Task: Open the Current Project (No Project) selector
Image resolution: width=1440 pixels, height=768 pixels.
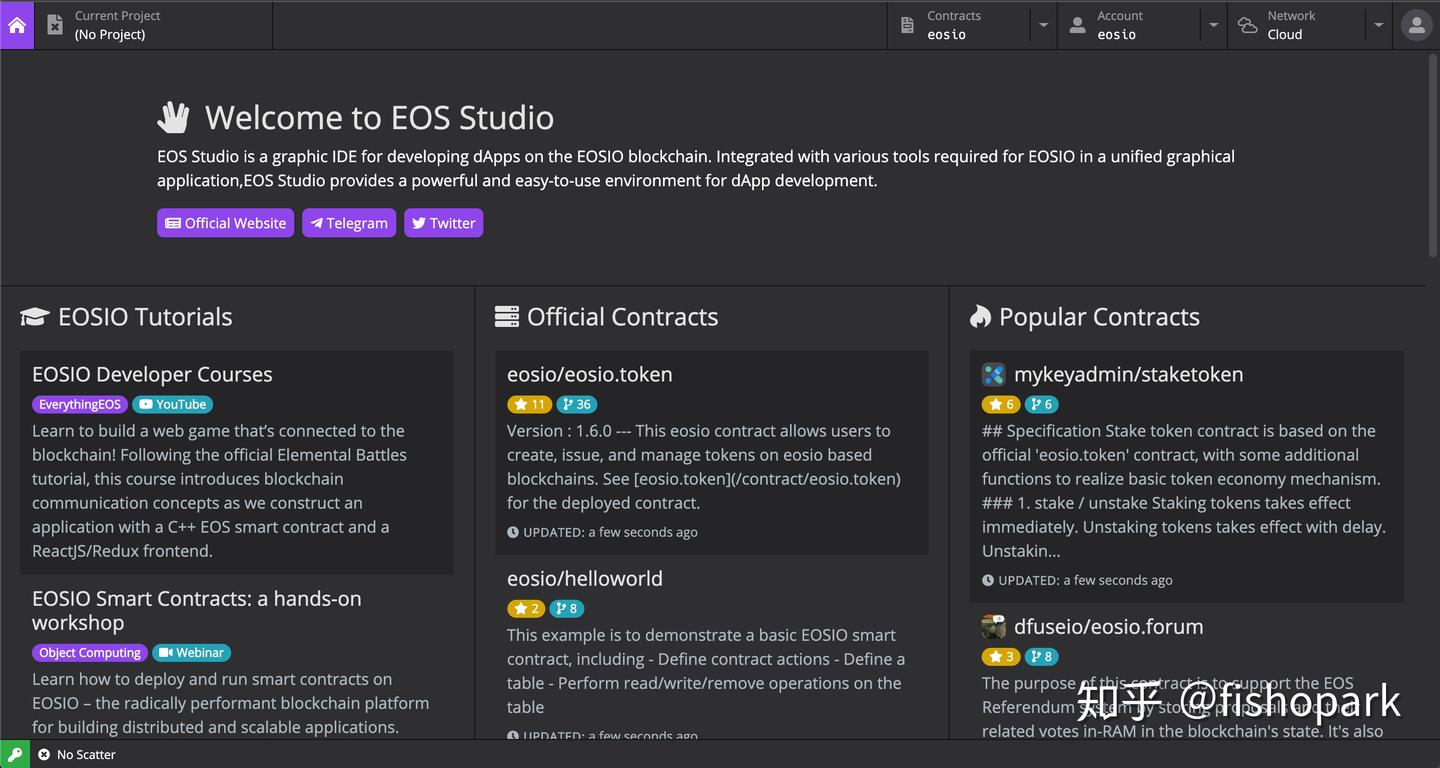Action: coord(153,25)
